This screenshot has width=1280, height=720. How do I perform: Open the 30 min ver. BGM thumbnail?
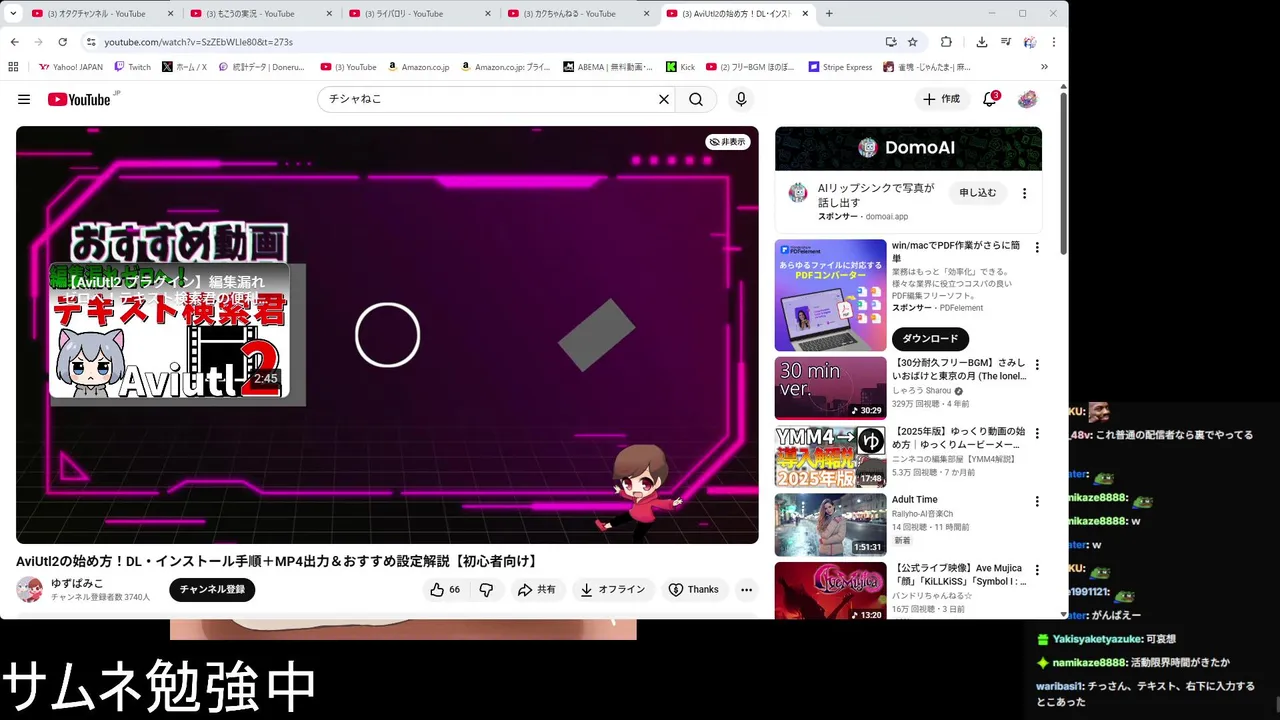830,388
